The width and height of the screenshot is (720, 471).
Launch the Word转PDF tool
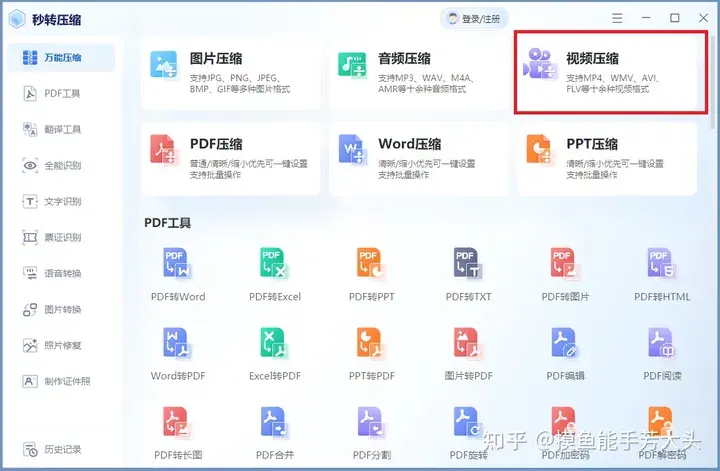tap(178, 354)
